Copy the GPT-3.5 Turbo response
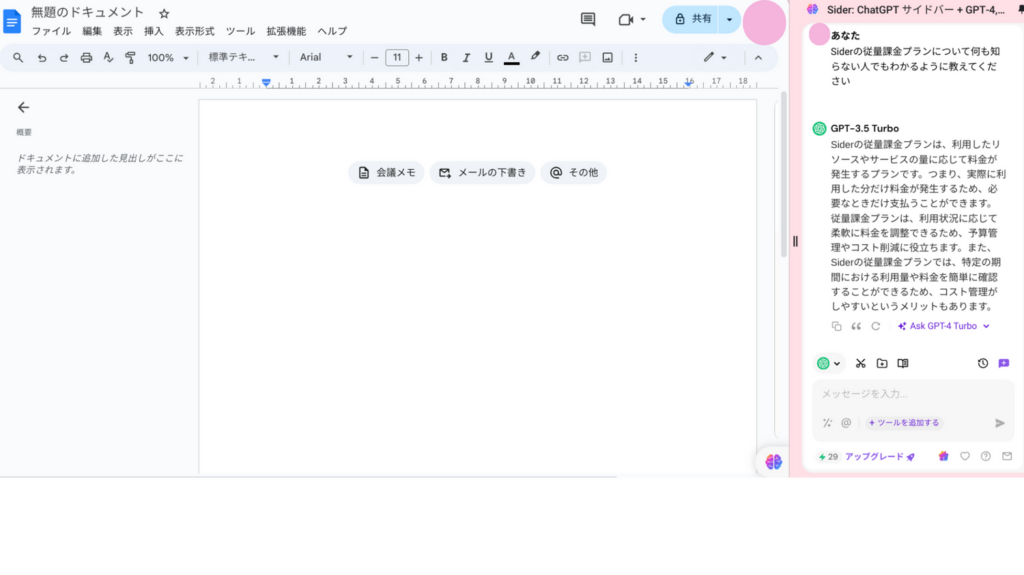 [837, 326]
